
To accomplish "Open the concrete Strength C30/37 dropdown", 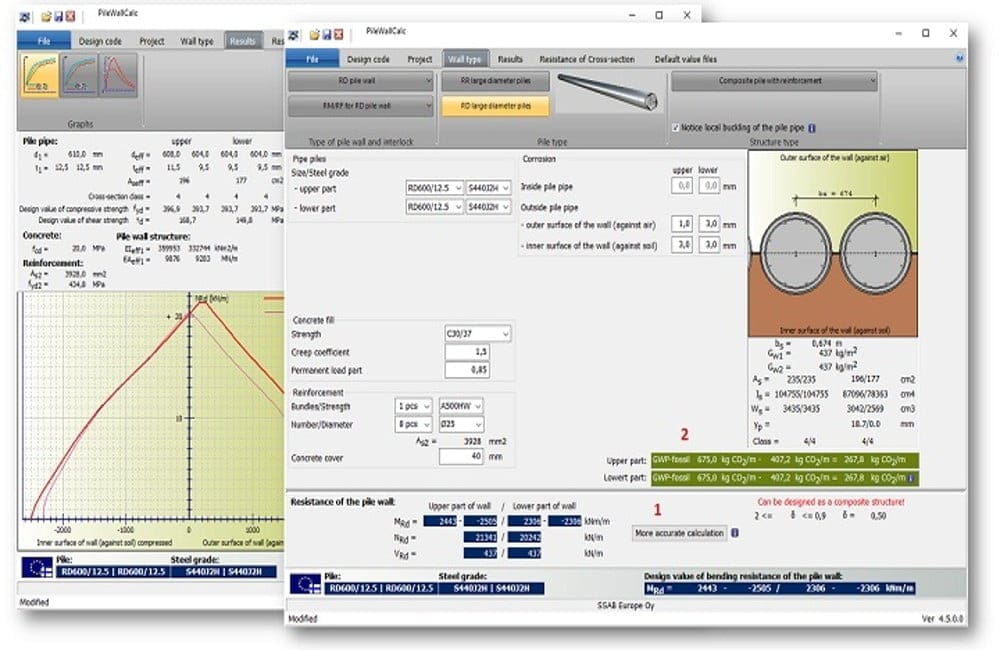I will click(479, 333).
